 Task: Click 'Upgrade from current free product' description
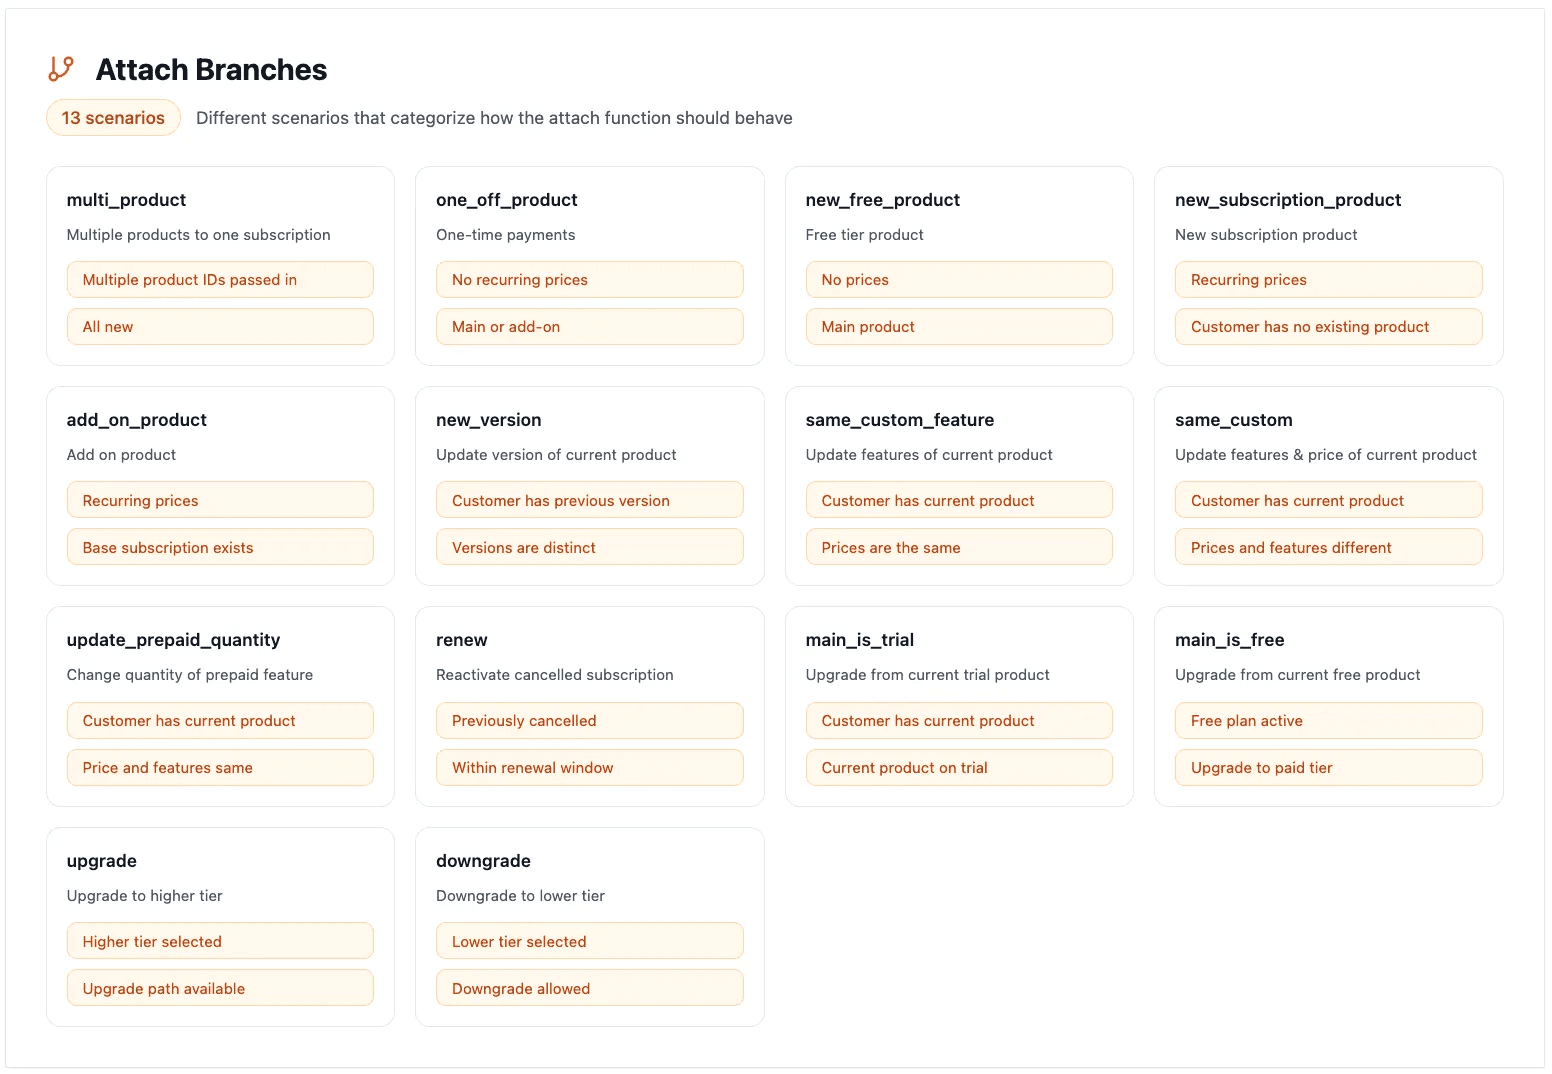[1298, 675]
